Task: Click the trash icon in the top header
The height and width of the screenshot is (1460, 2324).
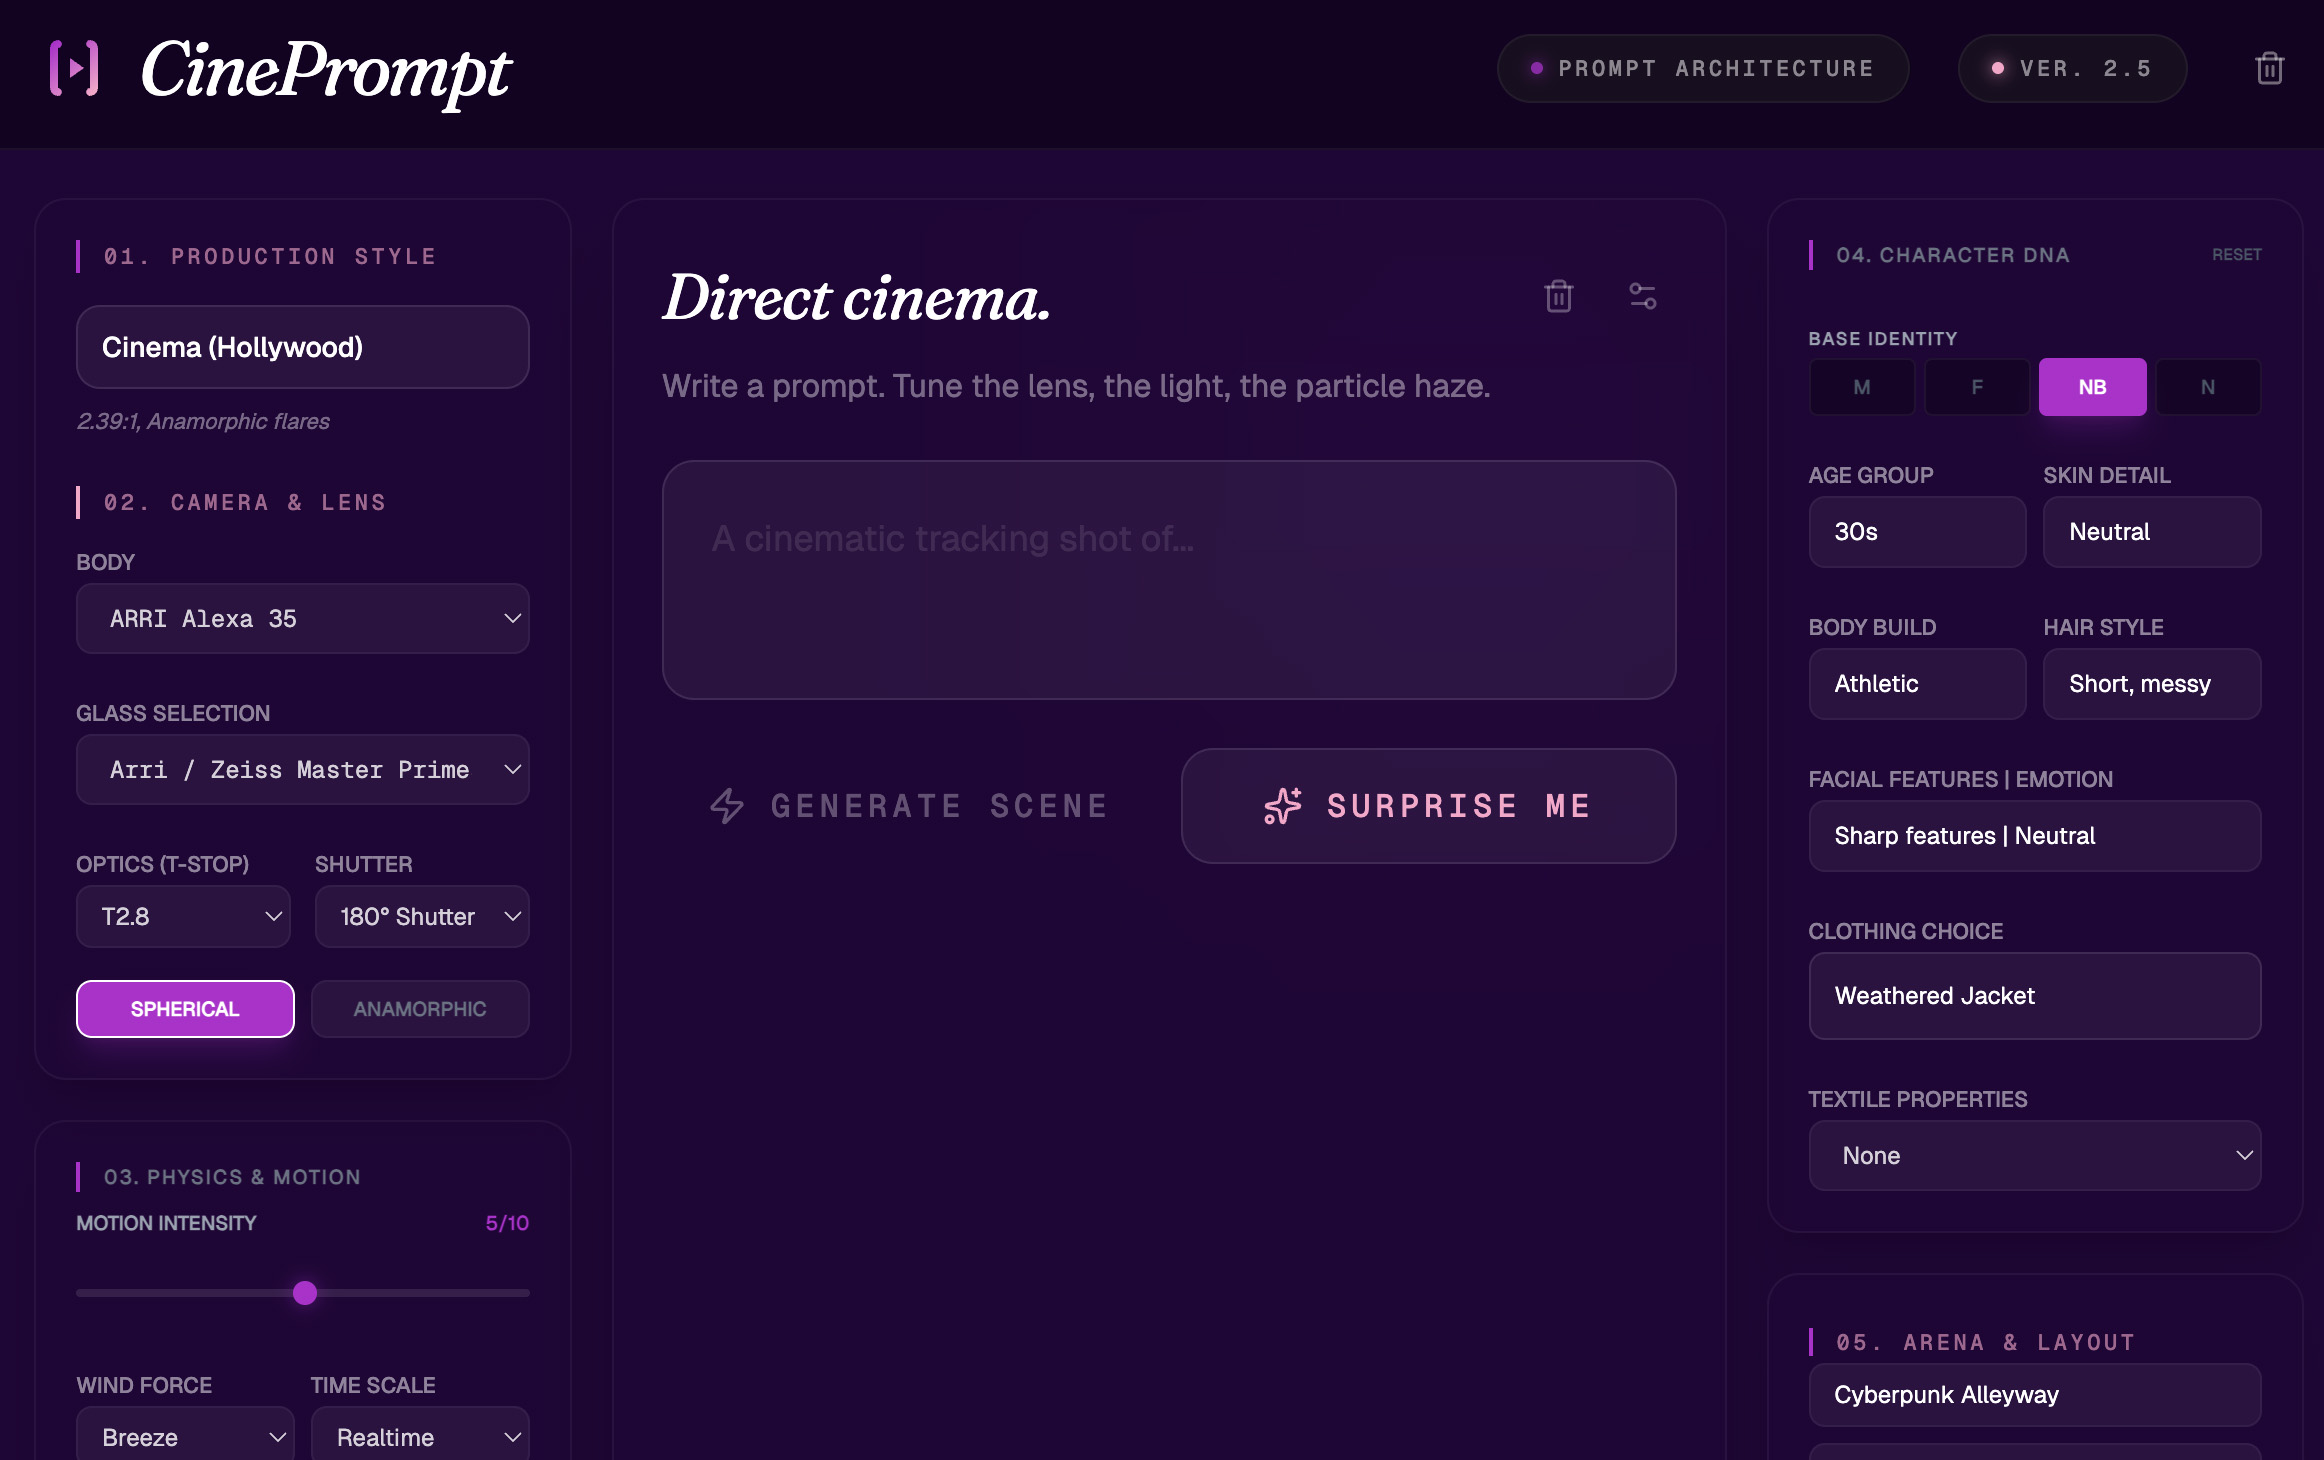Action: [x=2268, y=68]
